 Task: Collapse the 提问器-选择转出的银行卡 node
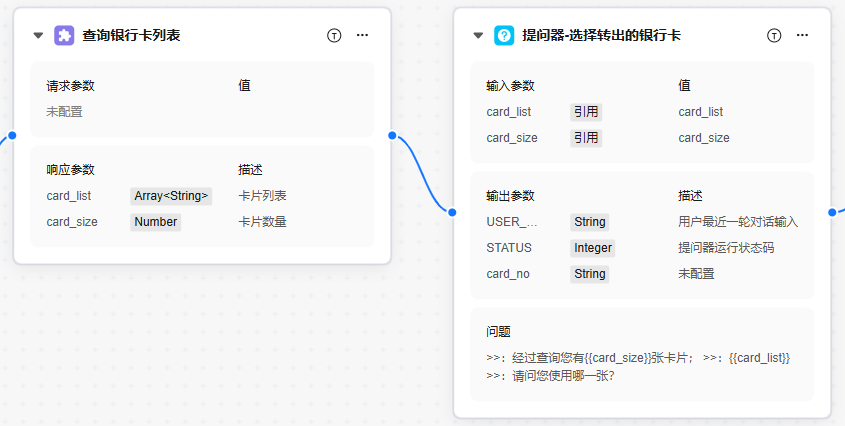(x=478, y=35)
